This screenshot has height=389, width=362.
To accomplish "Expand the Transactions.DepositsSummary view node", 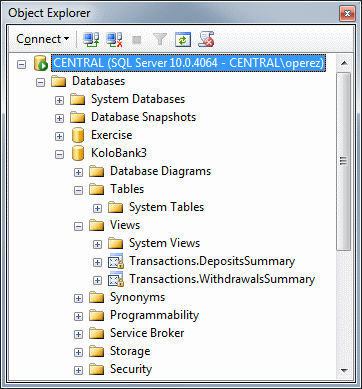I will coord(97,262).
